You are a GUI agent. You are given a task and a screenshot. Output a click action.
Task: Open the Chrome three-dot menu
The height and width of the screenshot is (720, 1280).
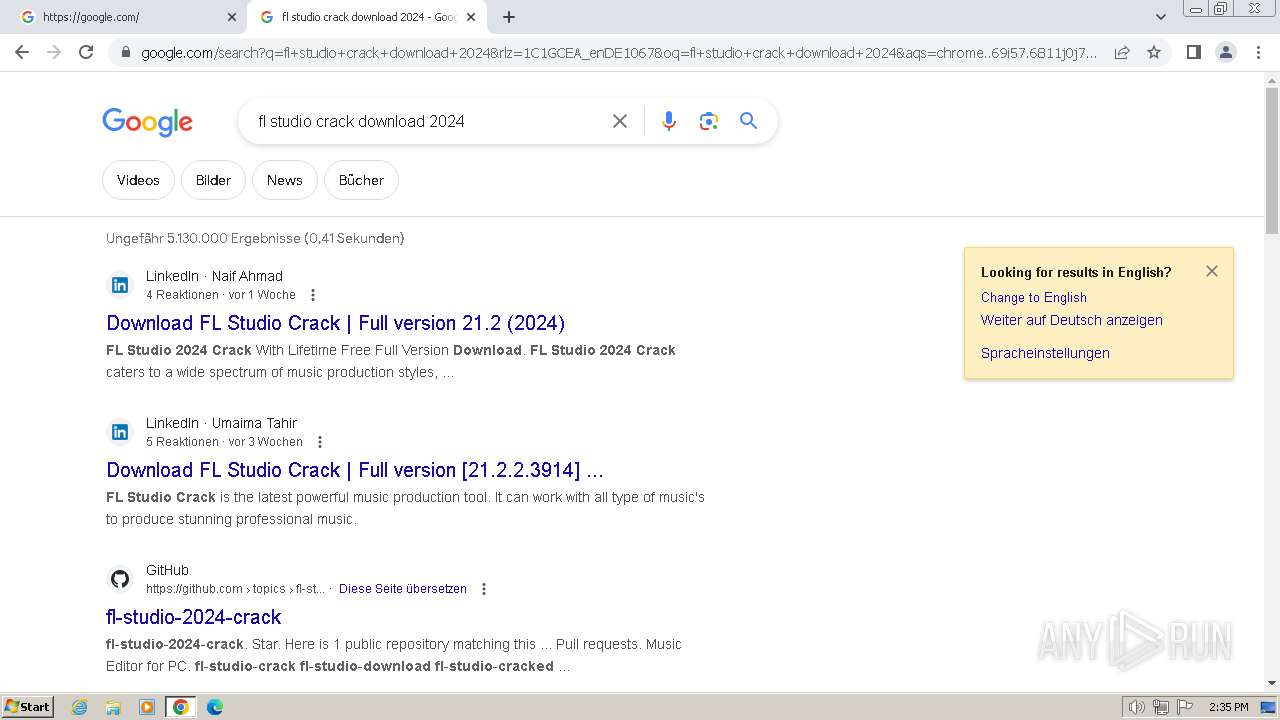pos(1258,53)
